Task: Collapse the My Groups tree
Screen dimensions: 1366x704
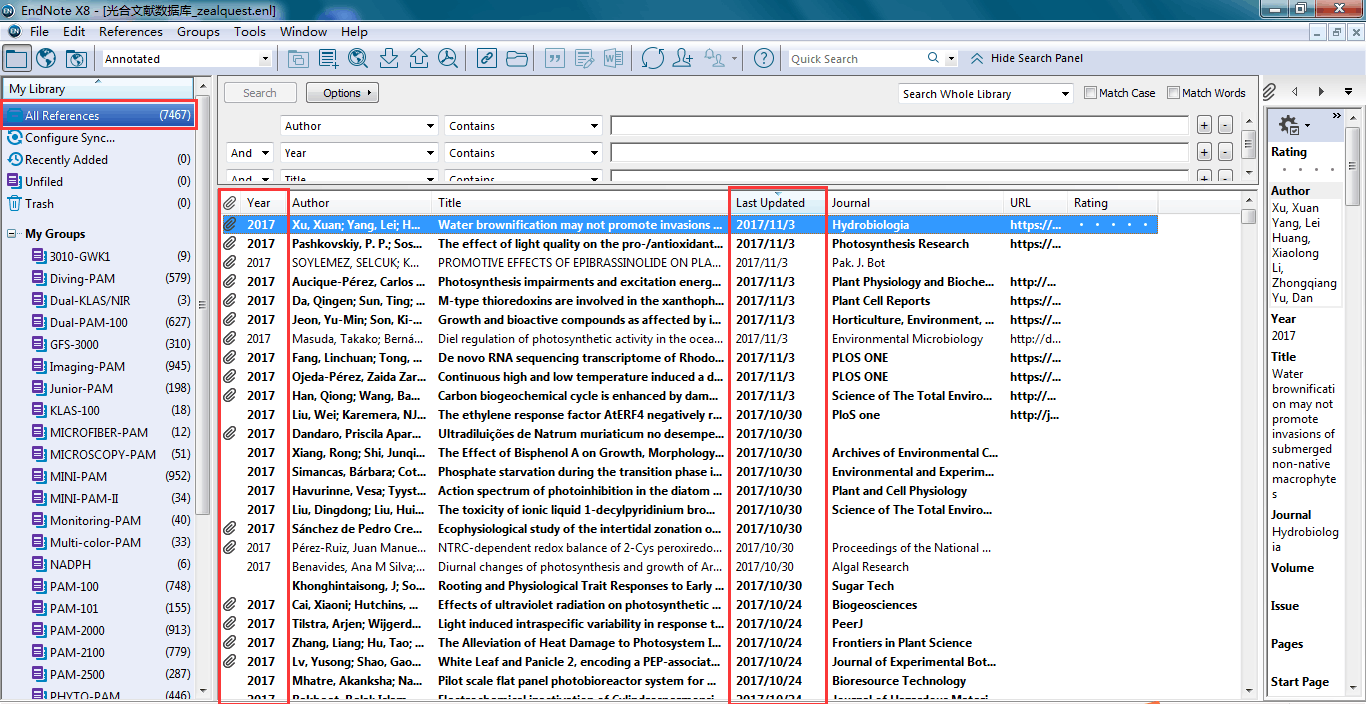Action: pyautogui.click(x=12, y=234)
